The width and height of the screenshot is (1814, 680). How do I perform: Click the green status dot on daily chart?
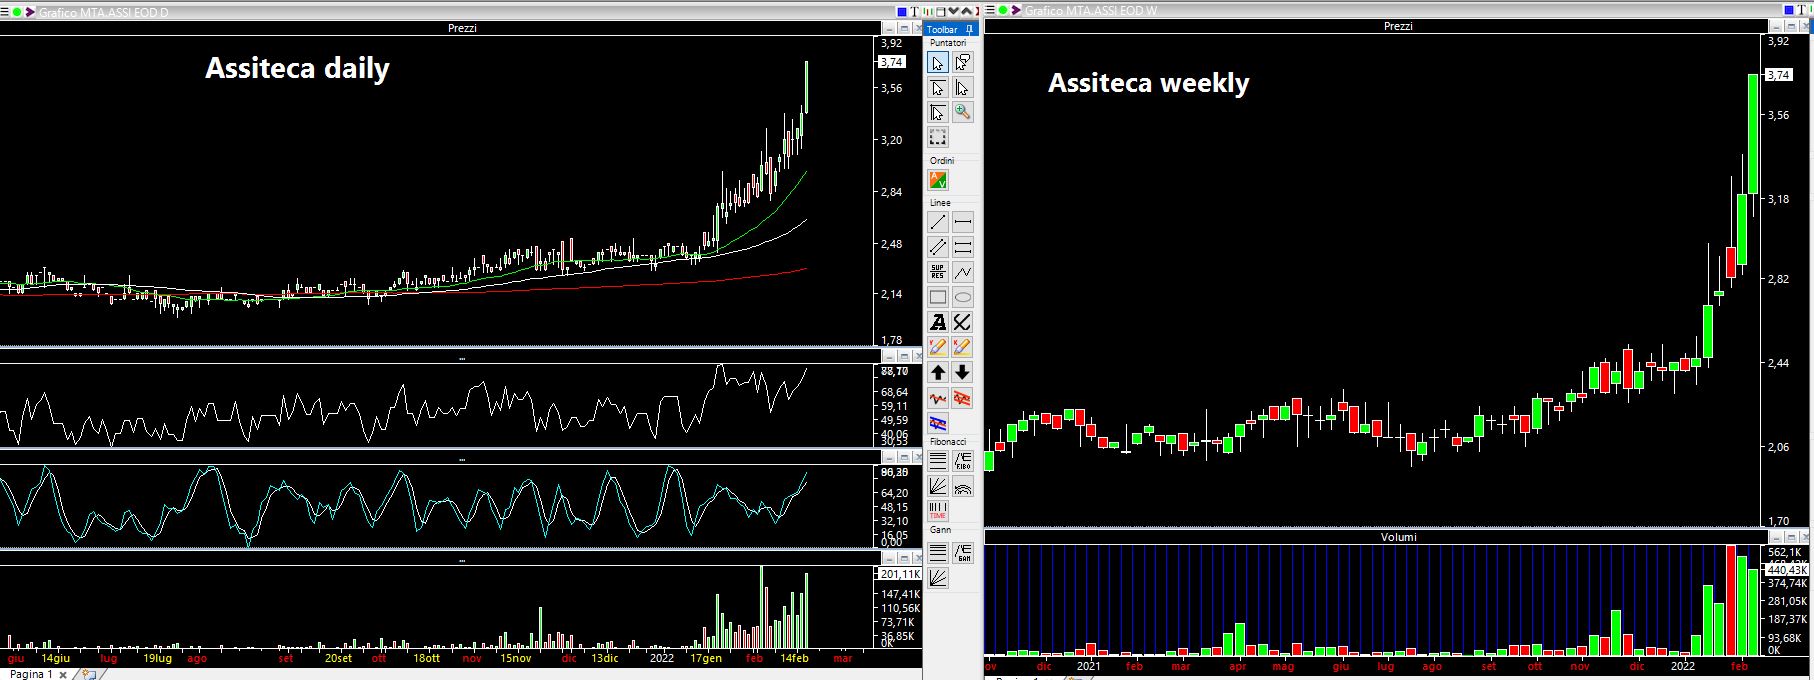pos(16,12)
